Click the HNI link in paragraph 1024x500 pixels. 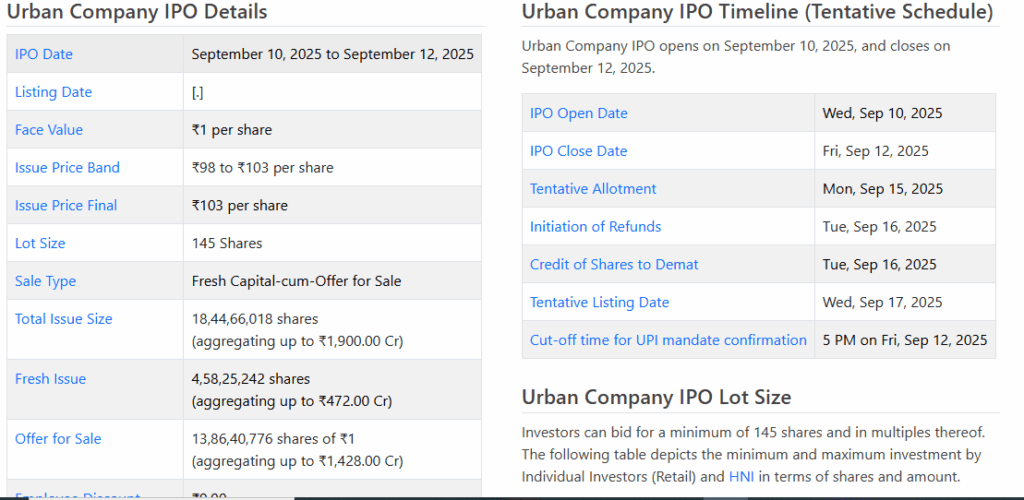[x=741, y=477]
